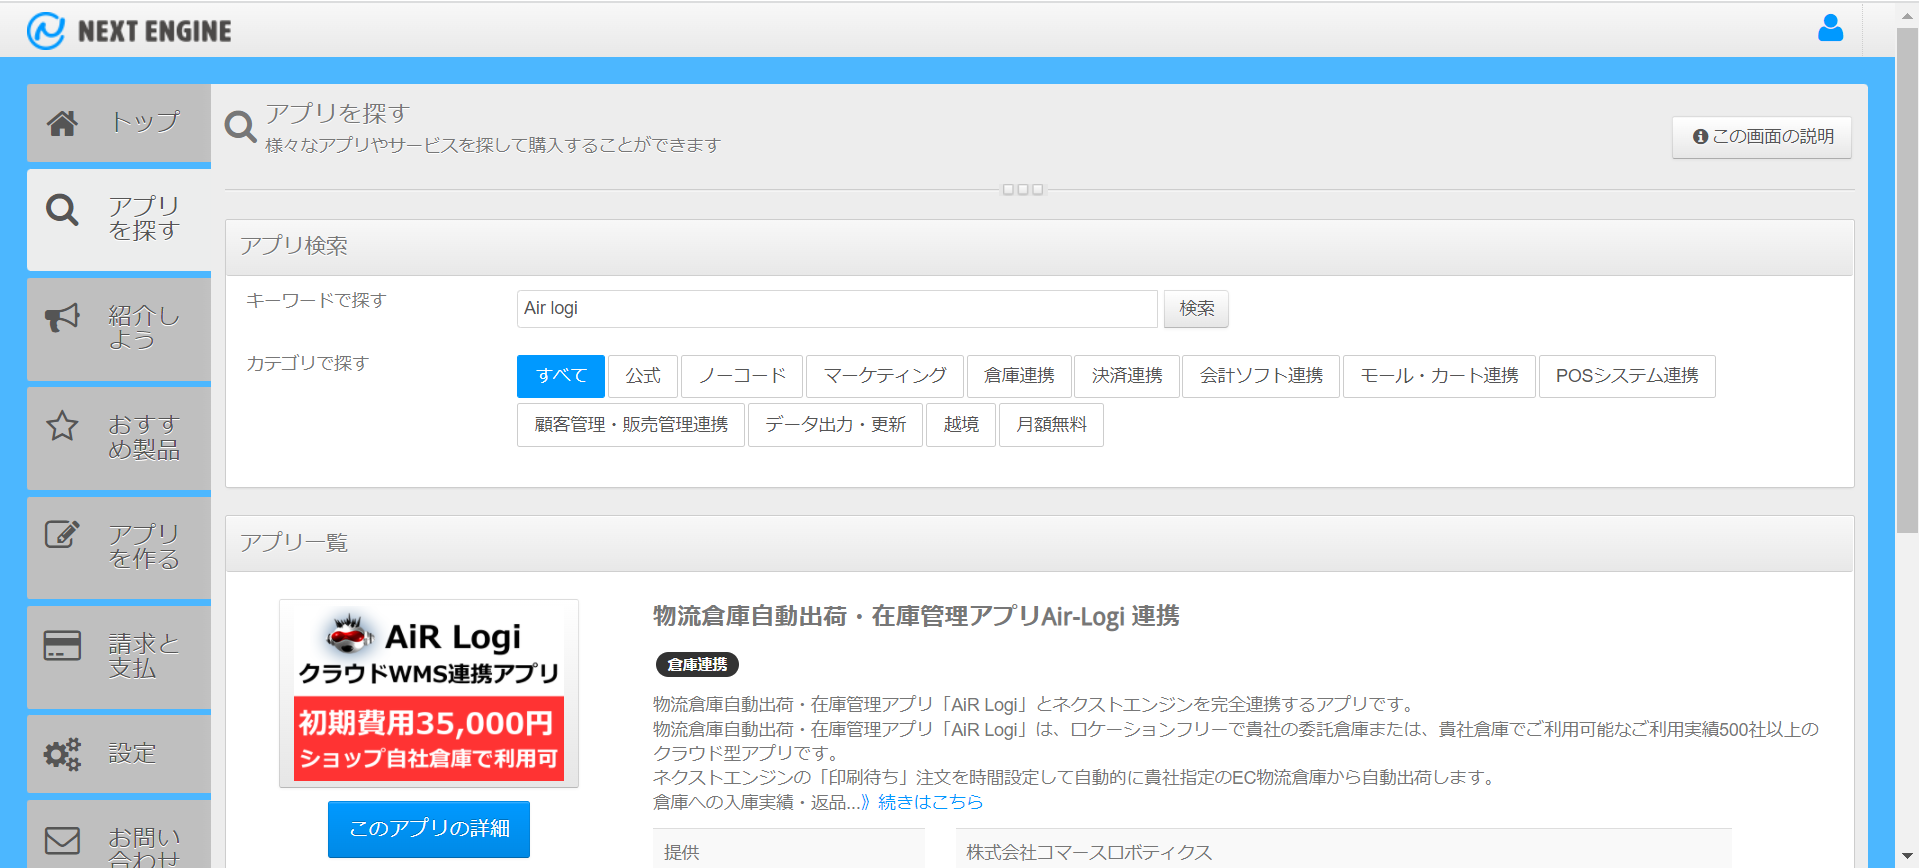Click the user account icon
The image size is (1919, 868).
[x=1830, y=28]
